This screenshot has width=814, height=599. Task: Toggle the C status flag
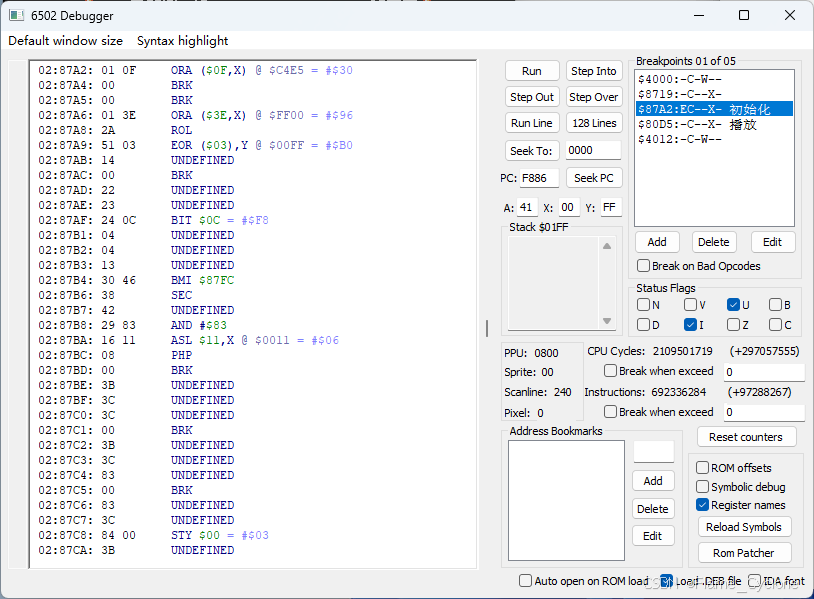pos(776,325)
